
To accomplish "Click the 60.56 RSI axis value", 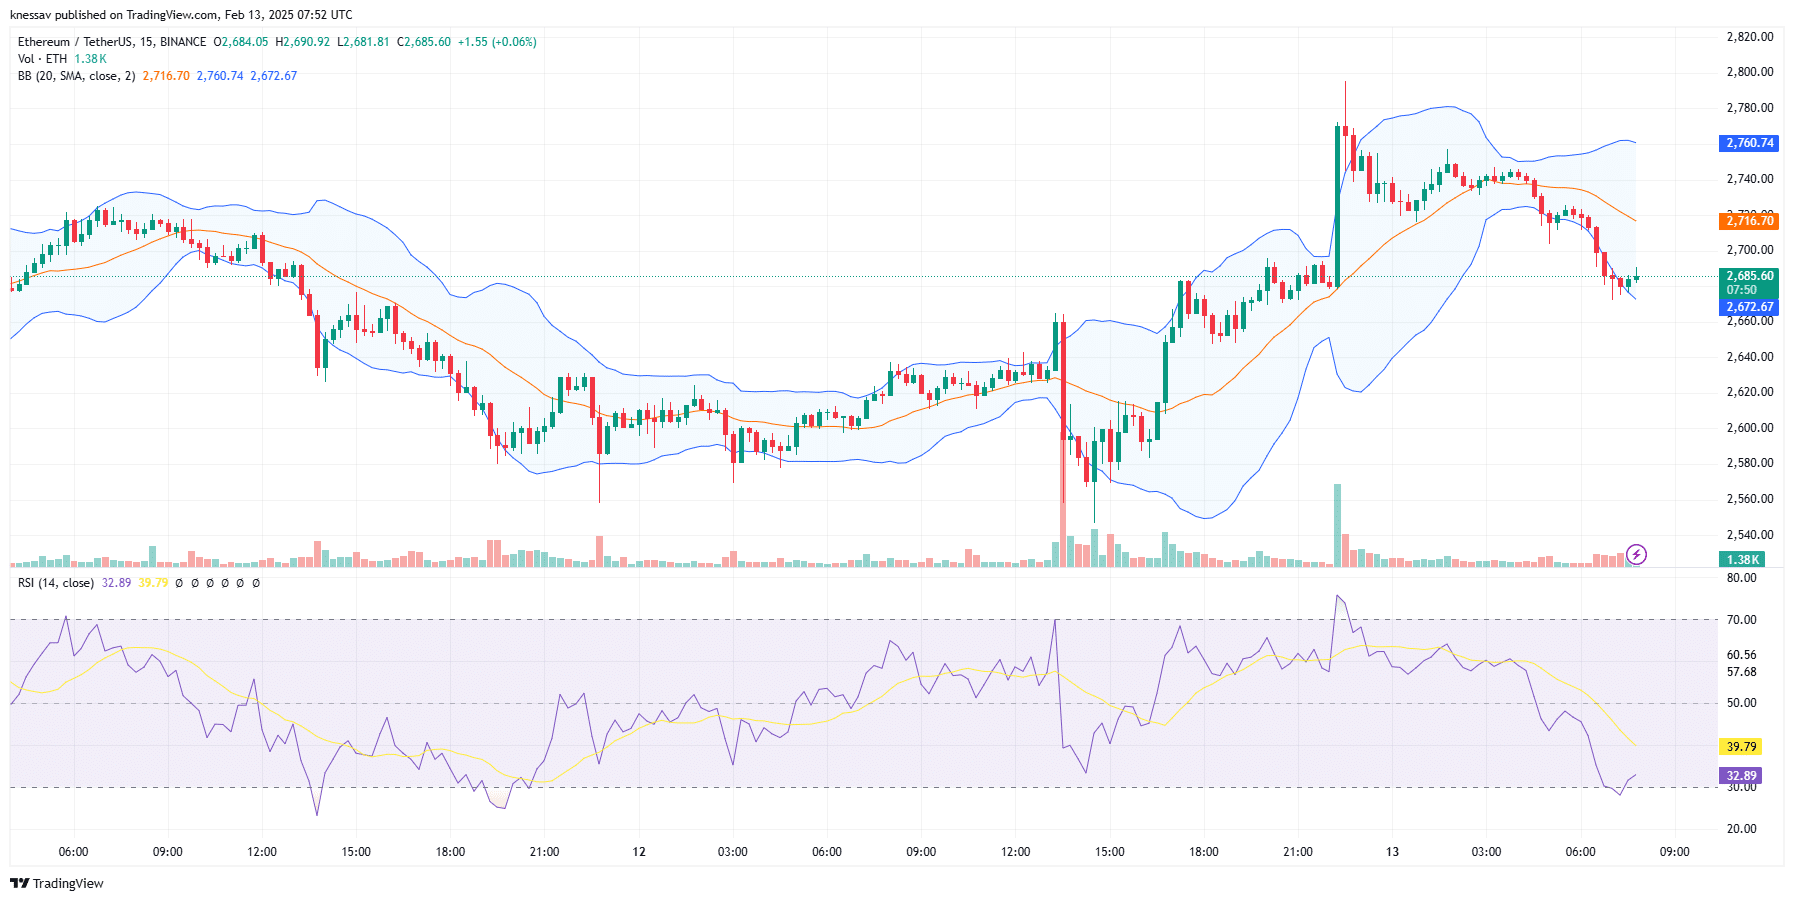I will tap(1742, 655).
